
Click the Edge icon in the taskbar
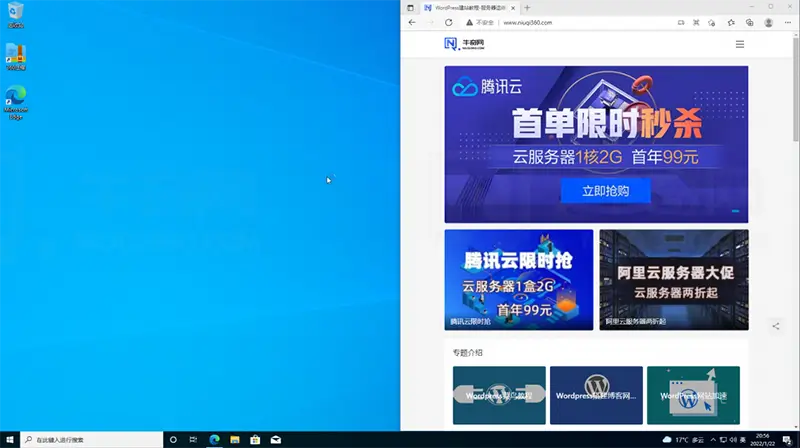(214, 439)
